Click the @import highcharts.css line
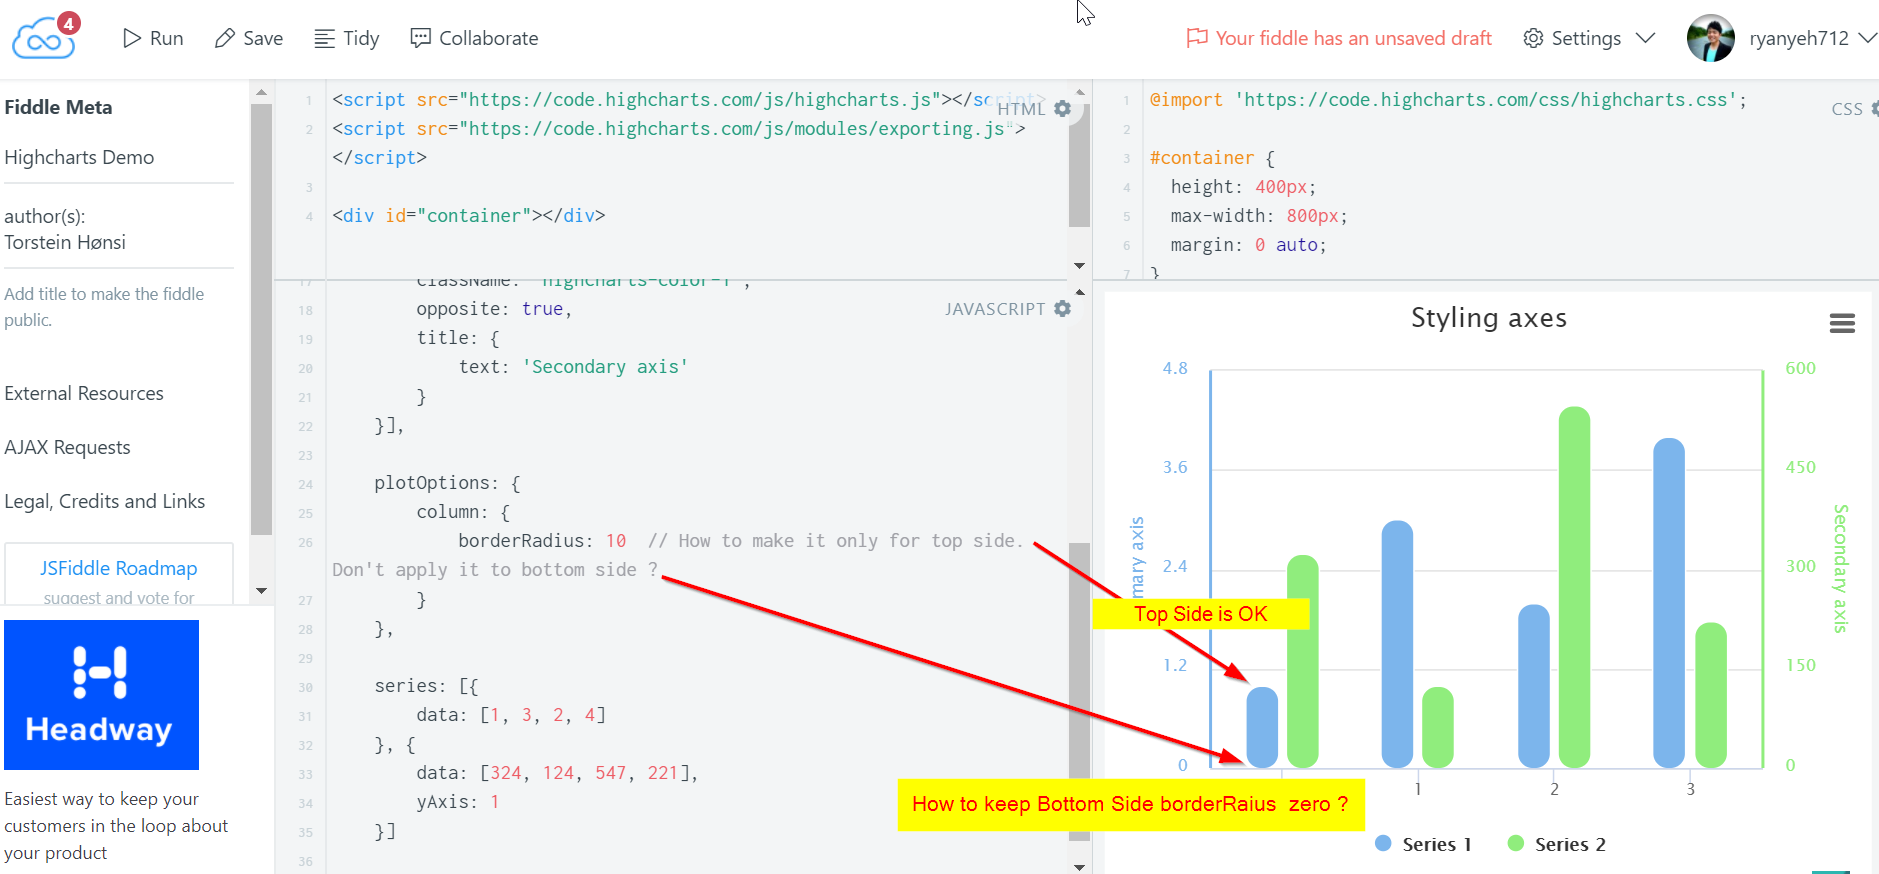 pyautogui.click(x=1448, y=100)
